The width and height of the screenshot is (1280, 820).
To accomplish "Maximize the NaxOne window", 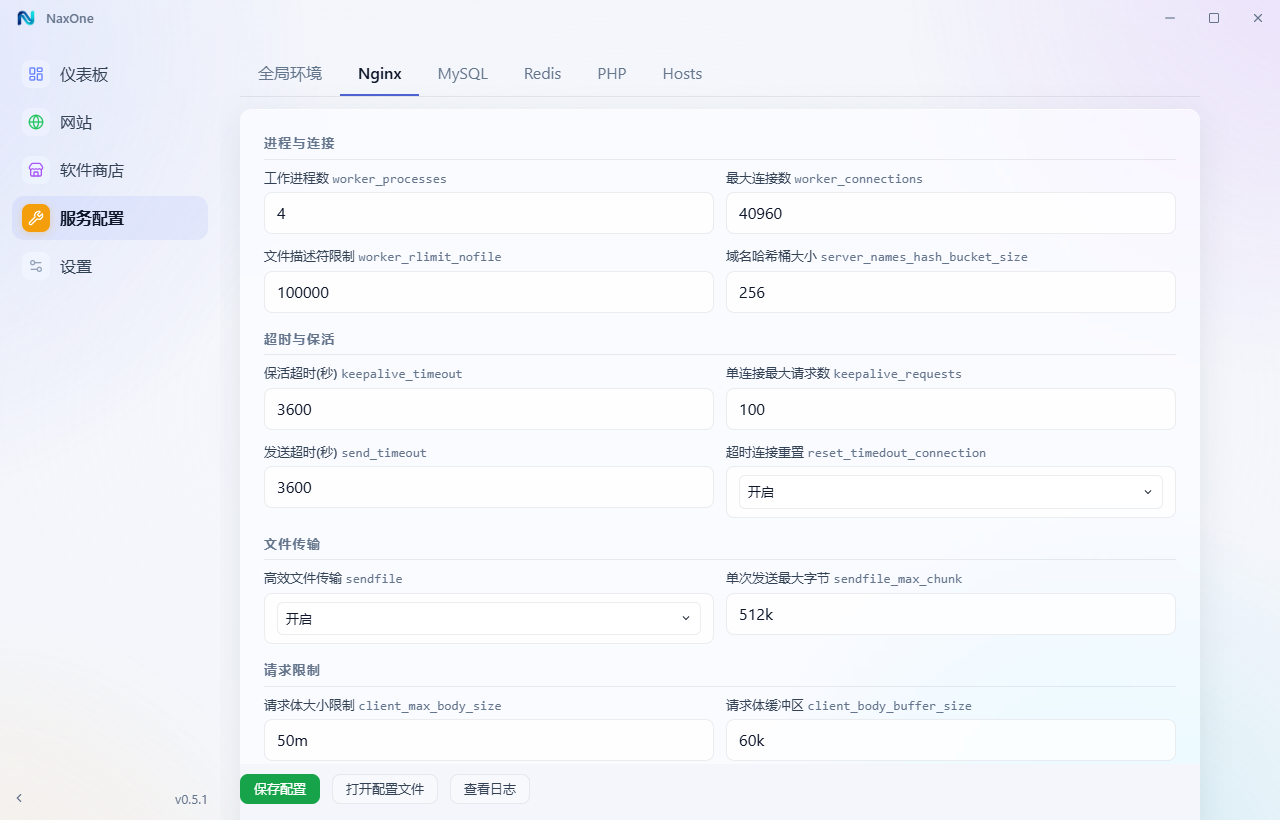I will tap(1214, 18).
